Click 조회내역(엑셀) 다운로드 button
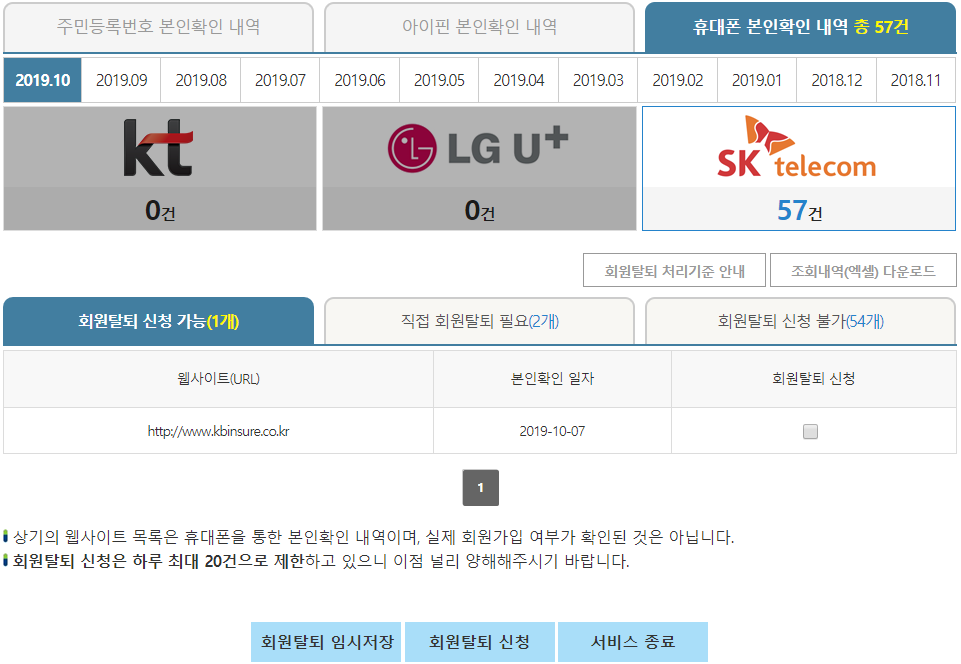Image resolution: width=961 pixels, height=664 pixels. [x=863, y=270]
